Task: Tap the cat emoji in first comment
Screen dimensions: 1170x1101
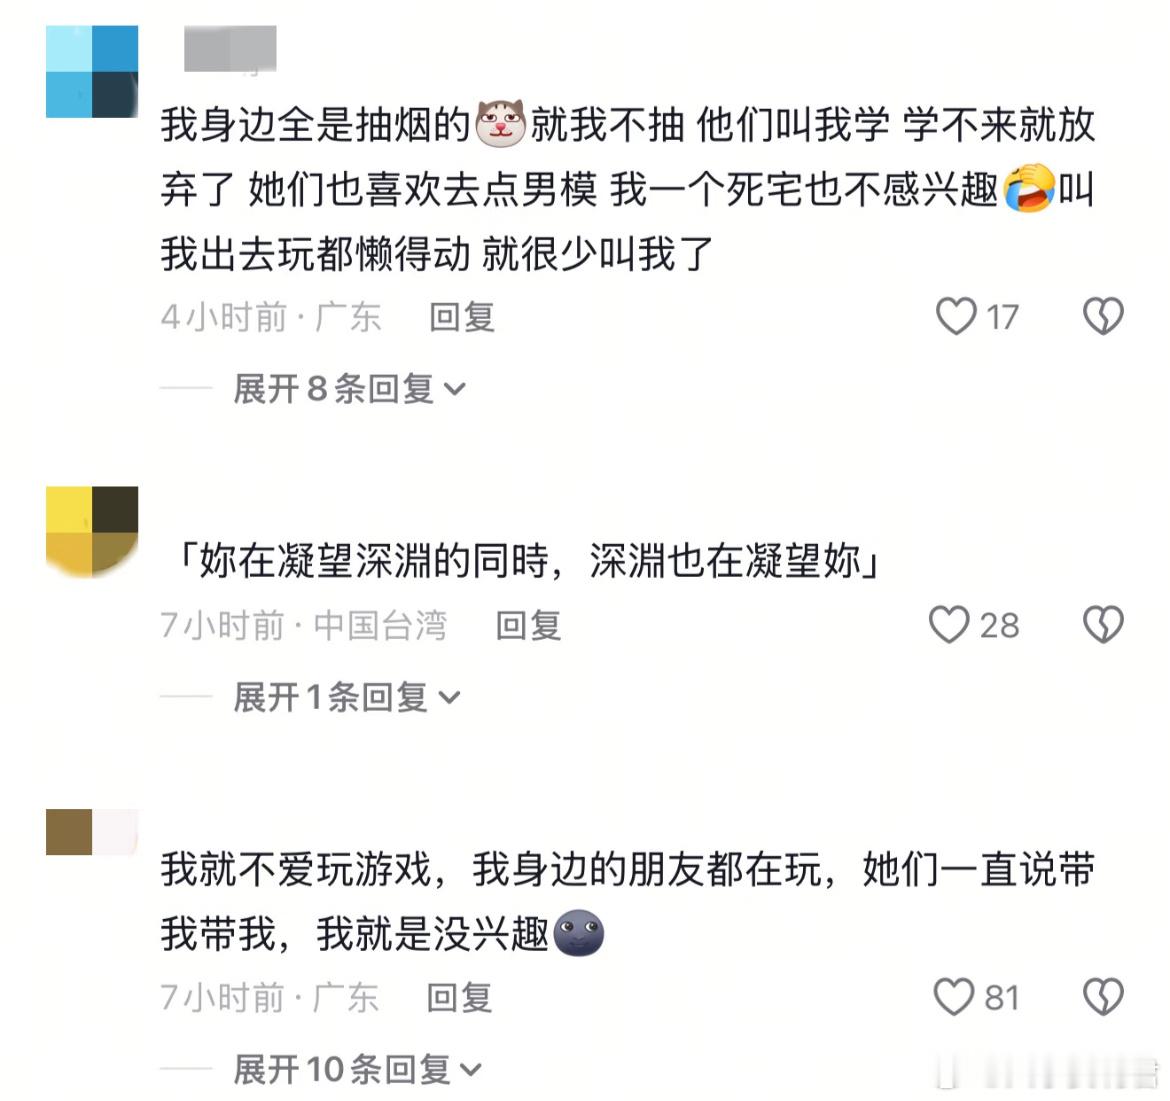Action: [501, 123]
